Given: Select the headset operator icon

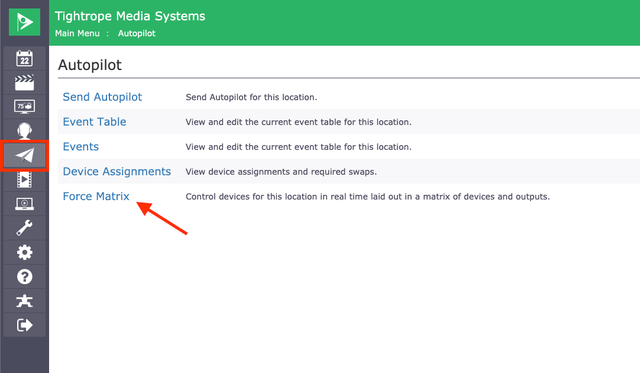Looking at the screenshot, I should tap(24, 131).
